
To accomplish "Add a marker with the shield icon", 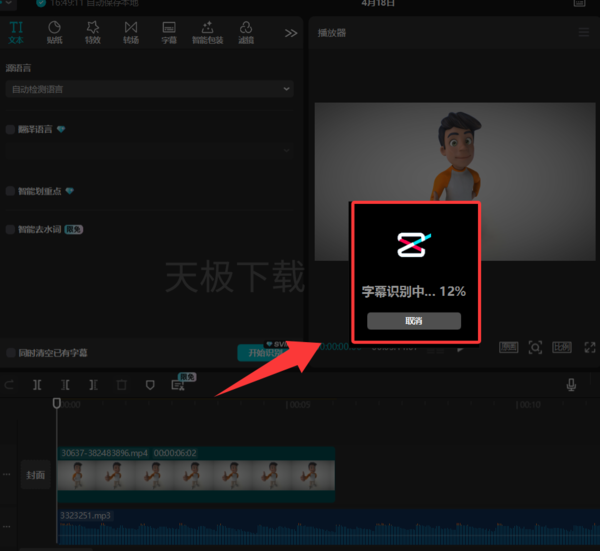I will coord(150,385).
